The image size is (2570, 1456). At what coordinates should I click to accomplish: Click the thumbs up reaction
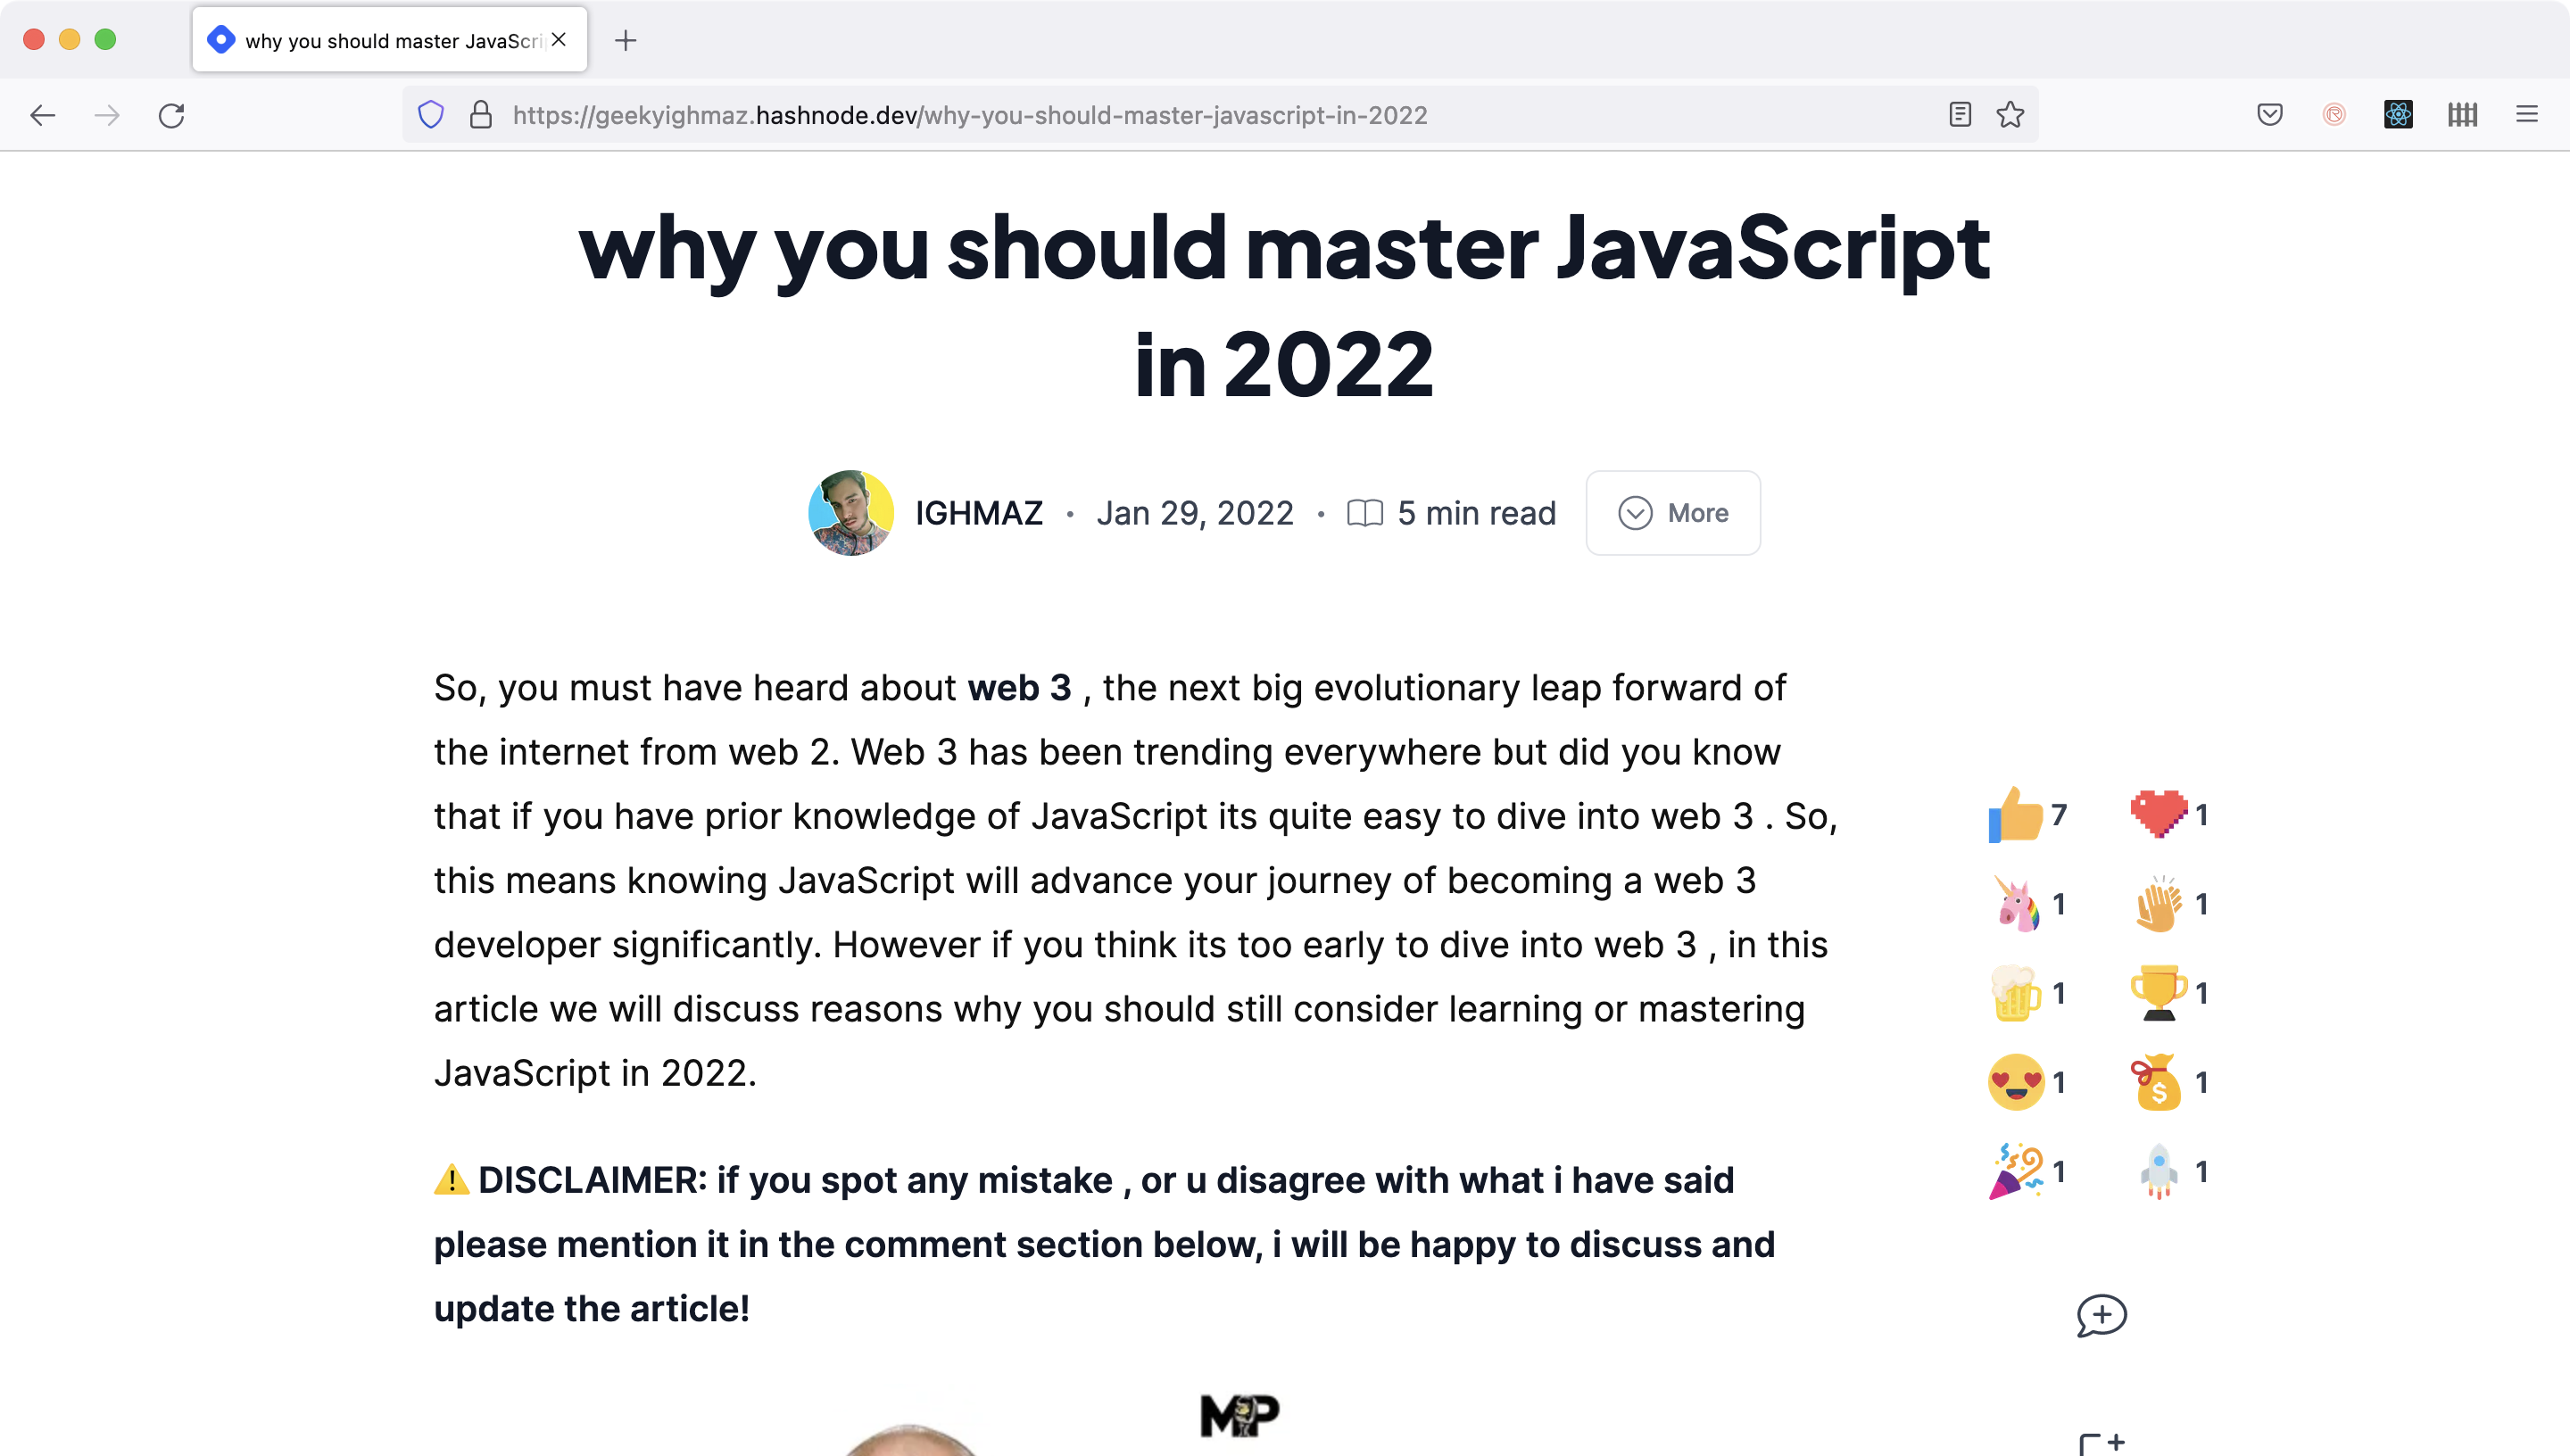pos(2016,815)
